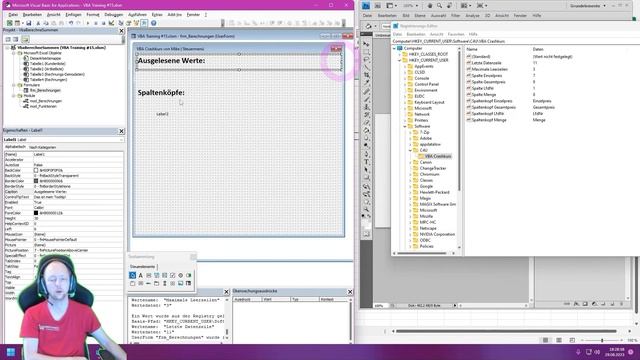The height and width of the screenshot is (360, 640).
Task: Close the Überwachungsausdrücke watch pane
Action: coord(350,291)
